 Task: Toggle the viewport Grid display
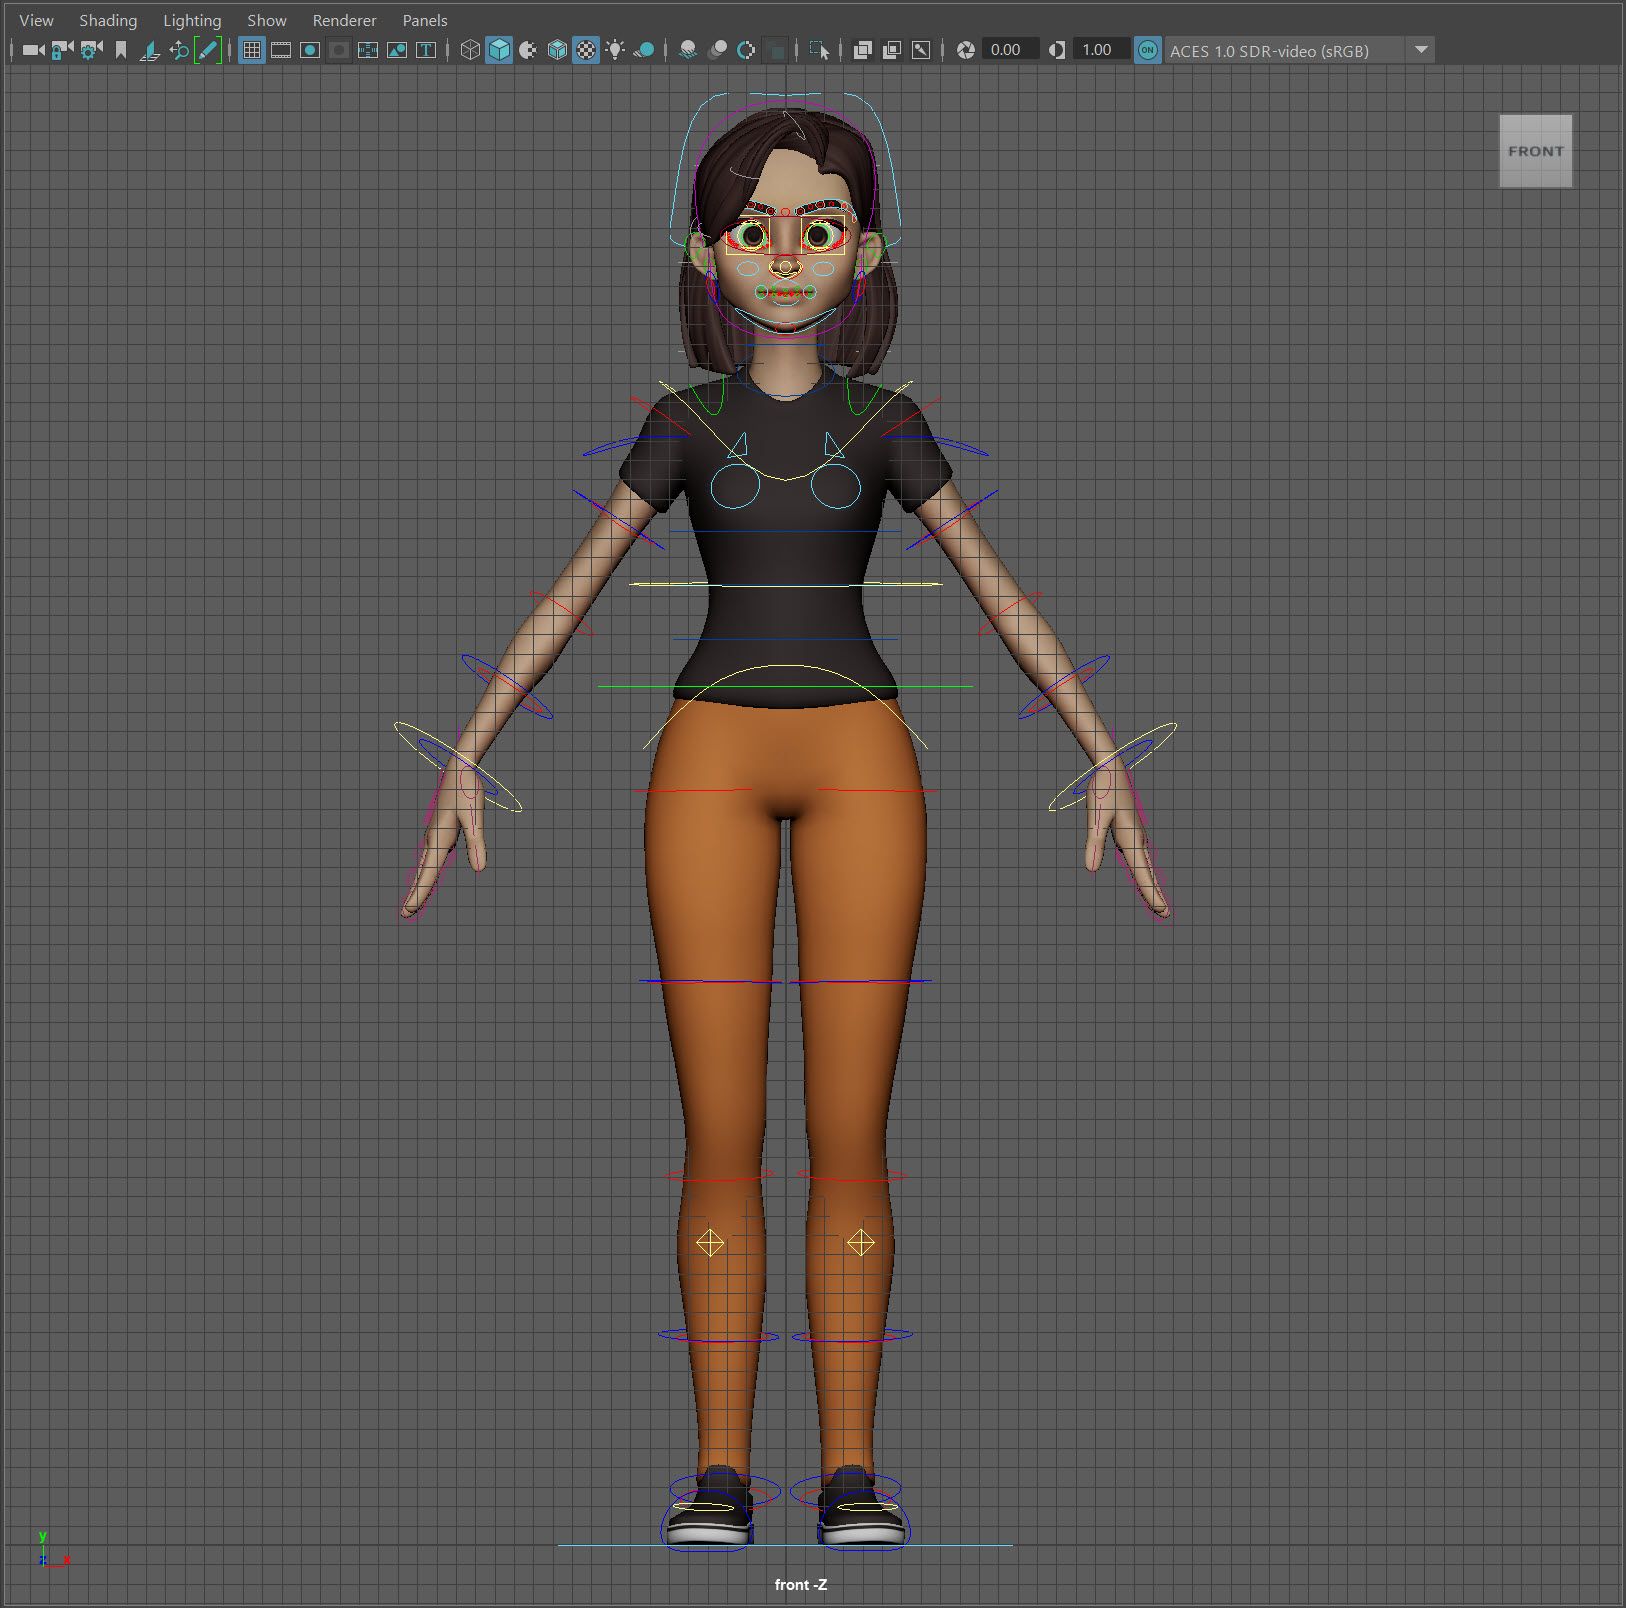coord(252,50)
